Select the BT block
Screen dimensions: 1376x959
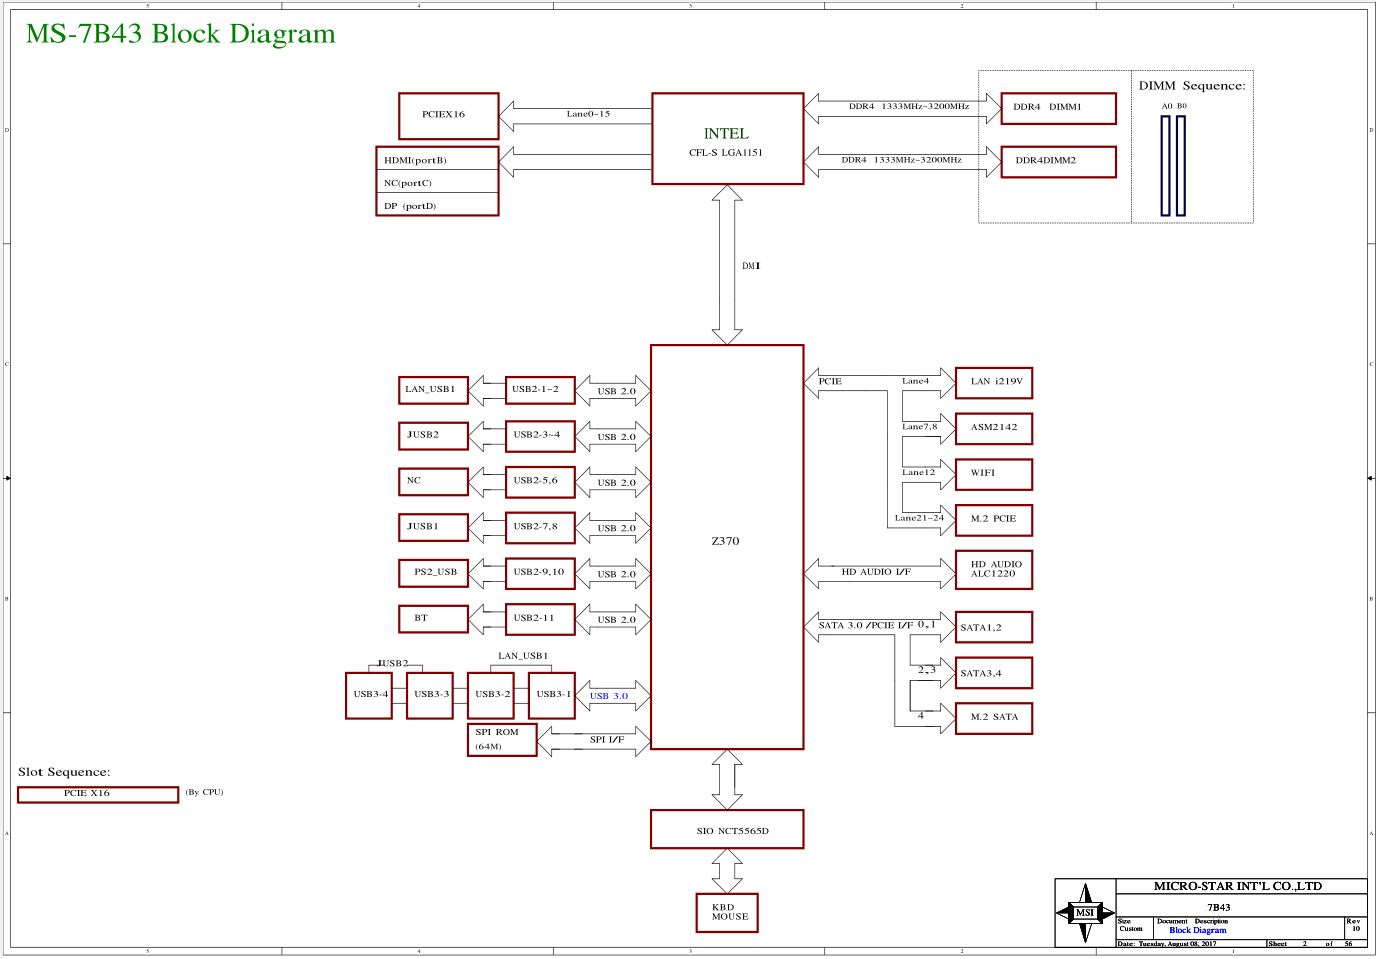point(433,619)
